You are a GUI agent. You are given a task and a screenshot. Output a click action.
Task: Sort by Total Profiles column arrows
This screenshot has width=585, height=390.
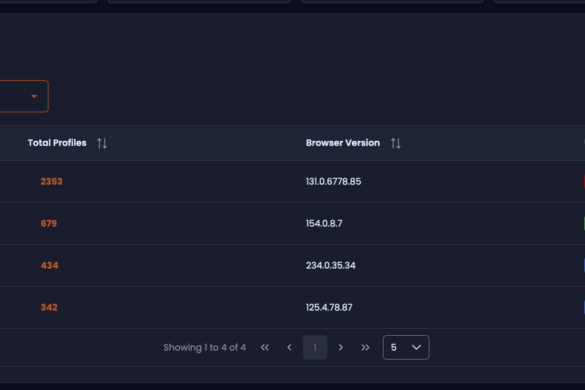[x=102, y=143]
